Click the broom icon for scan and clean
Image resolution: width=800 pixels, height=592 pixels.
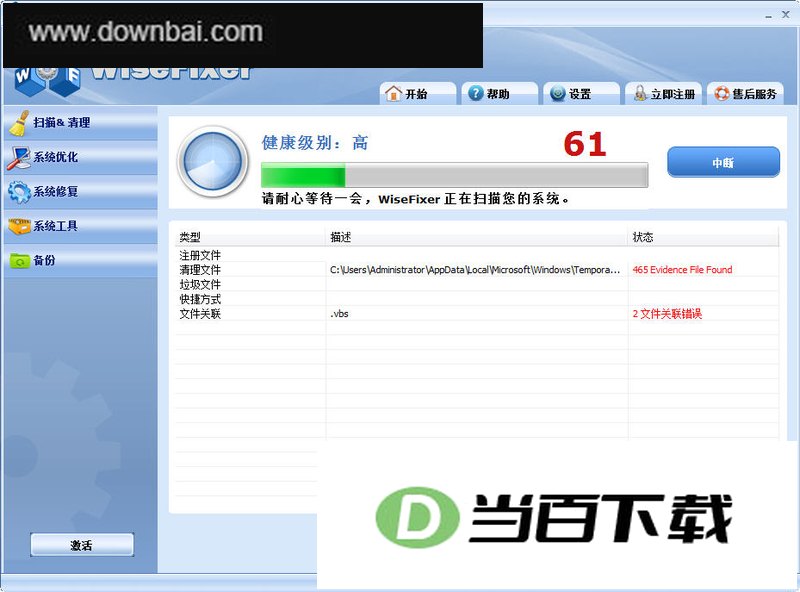[x=19, y=124]
